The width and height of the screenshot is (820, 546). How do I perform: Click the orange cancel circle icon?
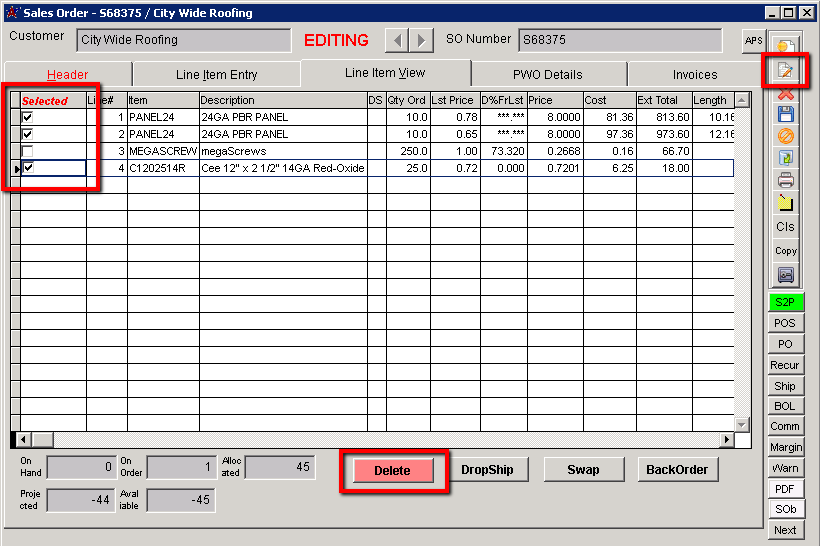[786, 136]
